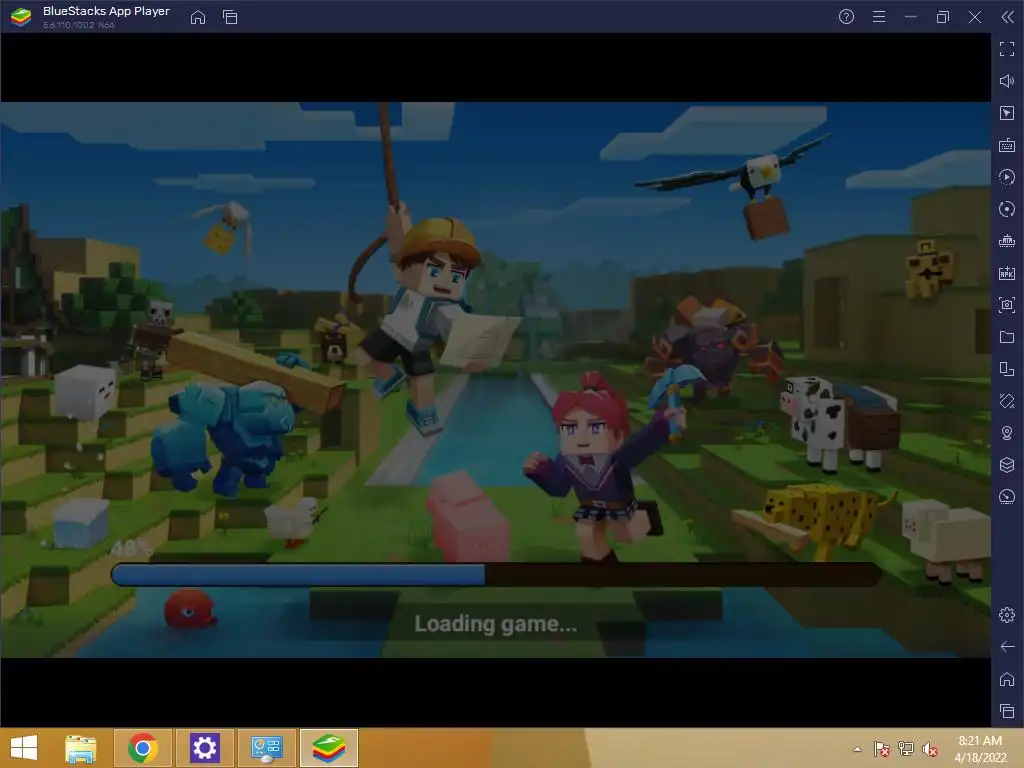The width and height of the screenshot is (1024, 768).
Task: Open network status icon in tray
Action: pos(906,749)
